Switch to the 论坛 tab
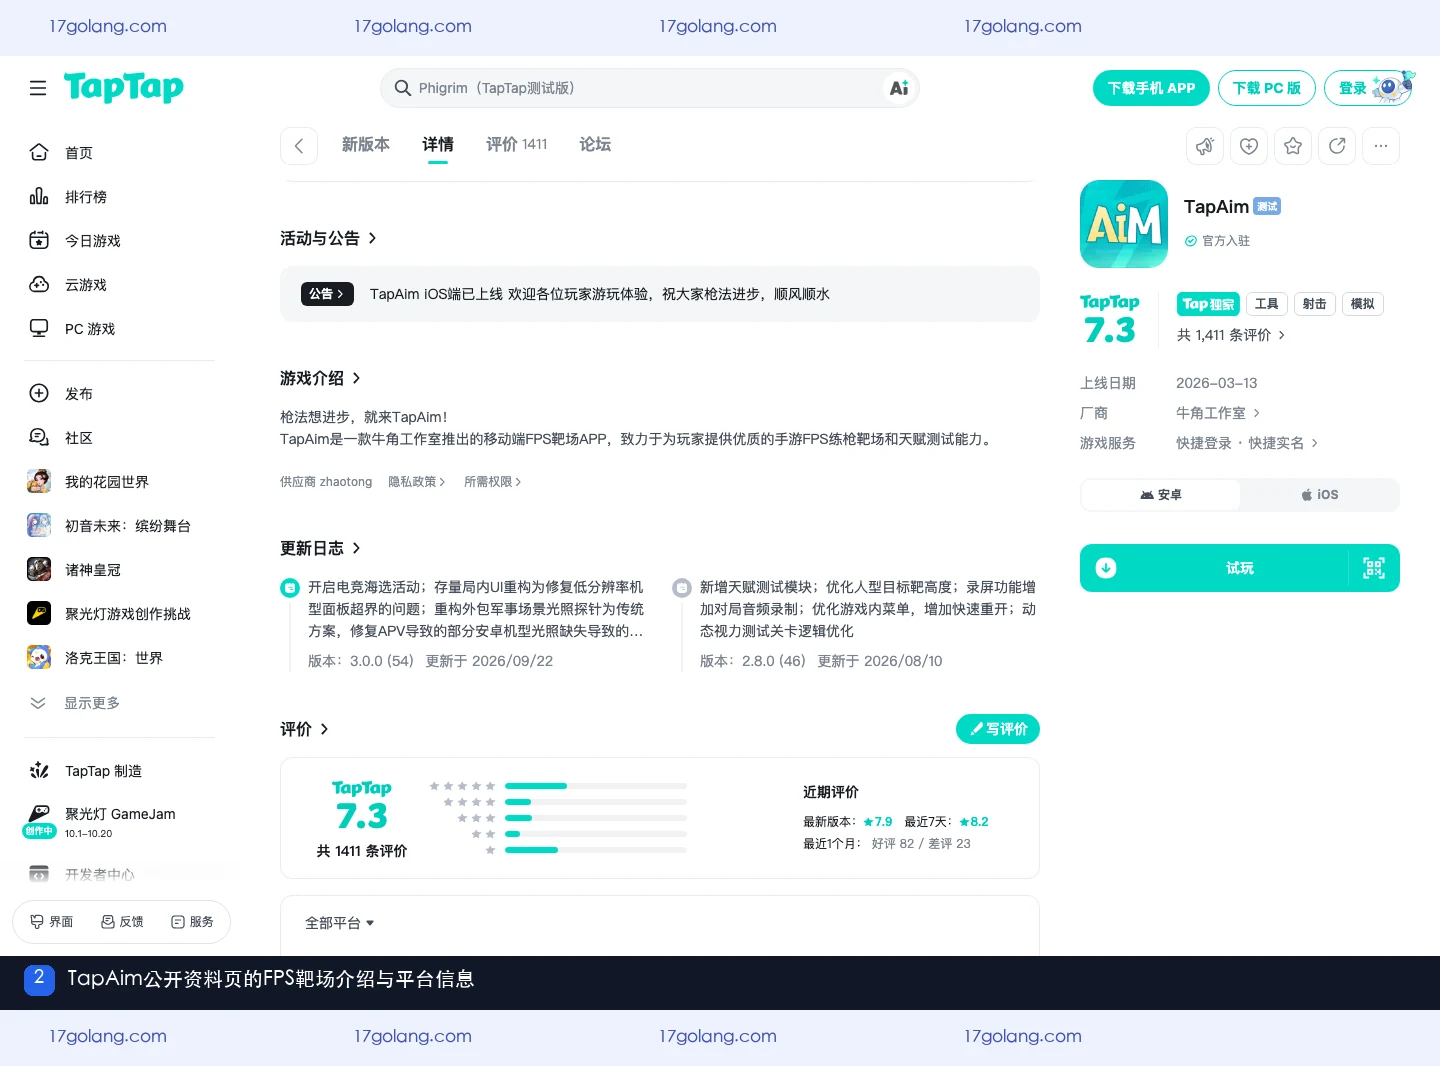1440x1066 pixels. point(596,145)
